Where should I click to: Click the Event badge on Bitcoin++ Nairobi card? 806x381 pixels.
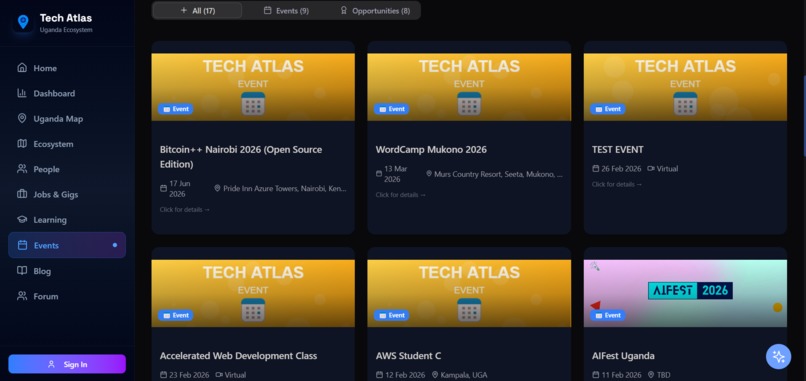(175, 109)
